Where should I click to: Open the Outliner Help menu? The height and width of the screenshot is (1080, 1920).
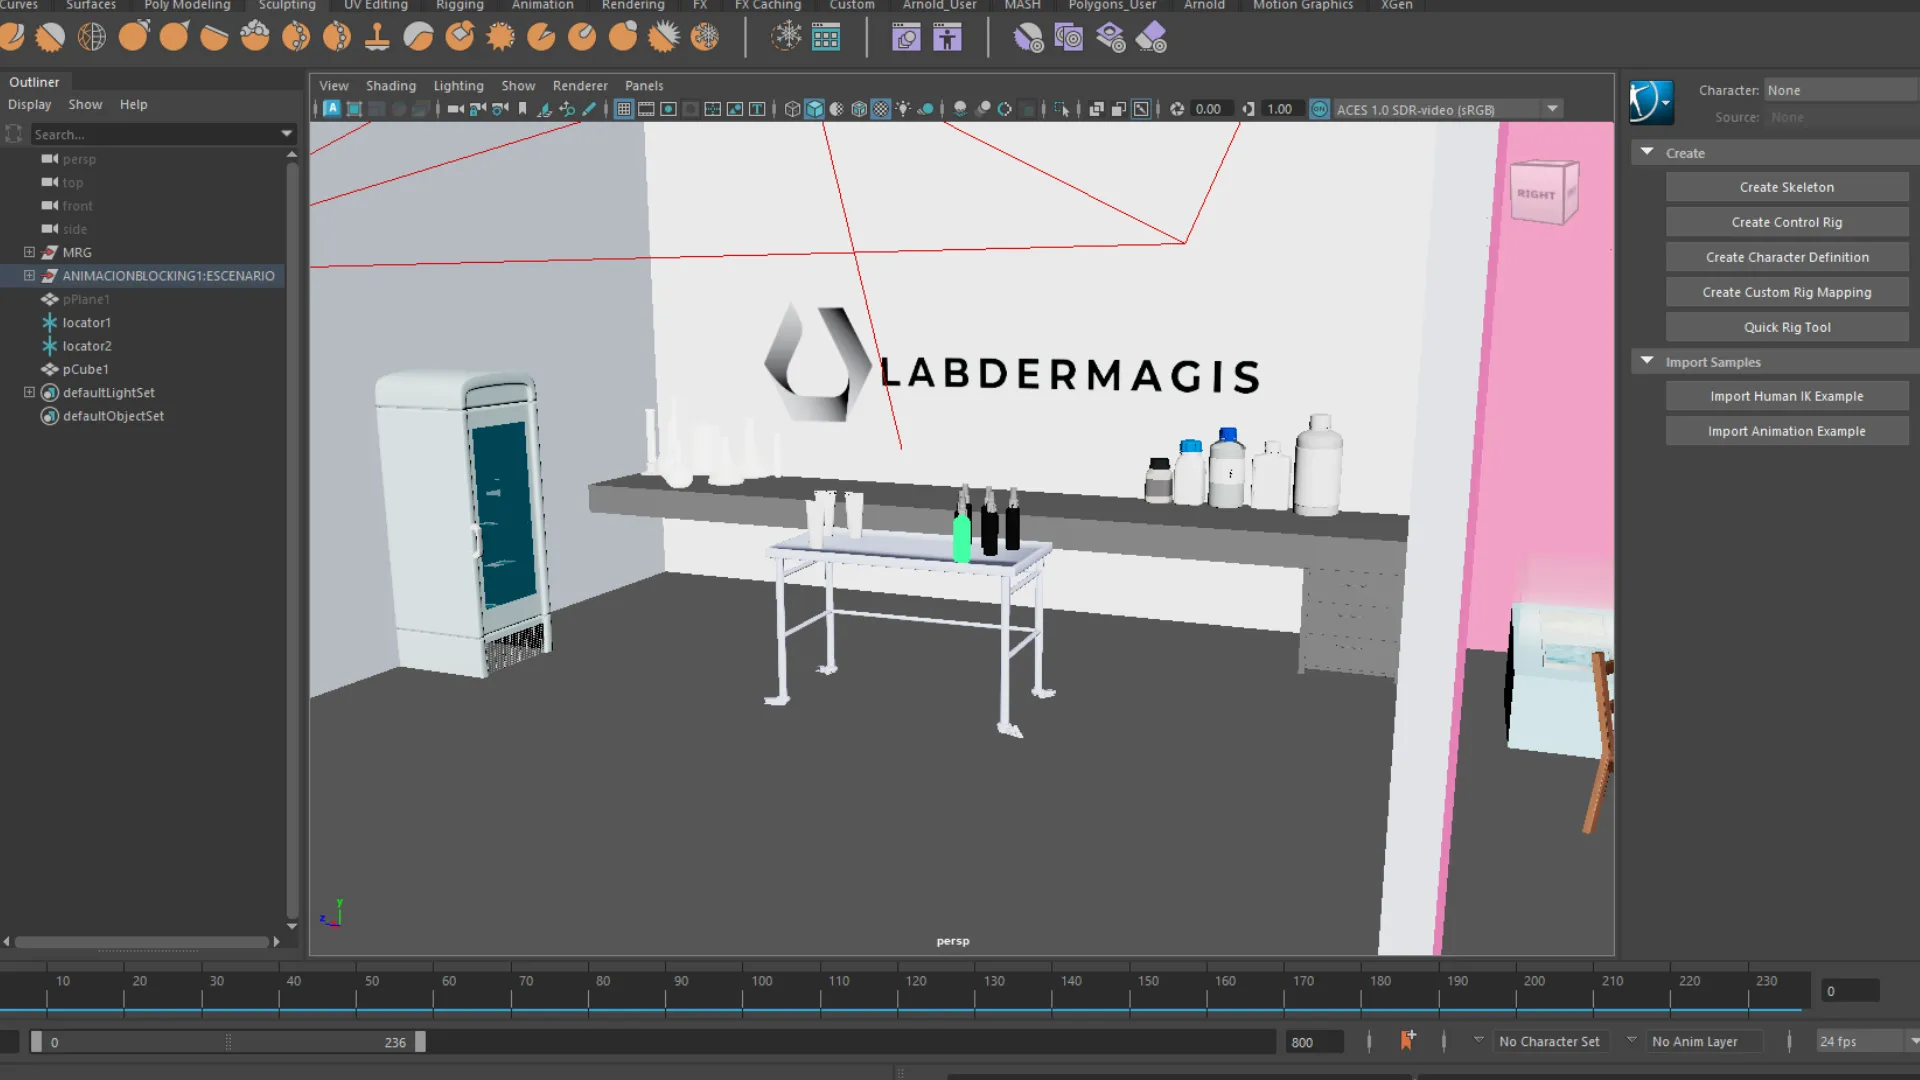click(x=133, y=104)
